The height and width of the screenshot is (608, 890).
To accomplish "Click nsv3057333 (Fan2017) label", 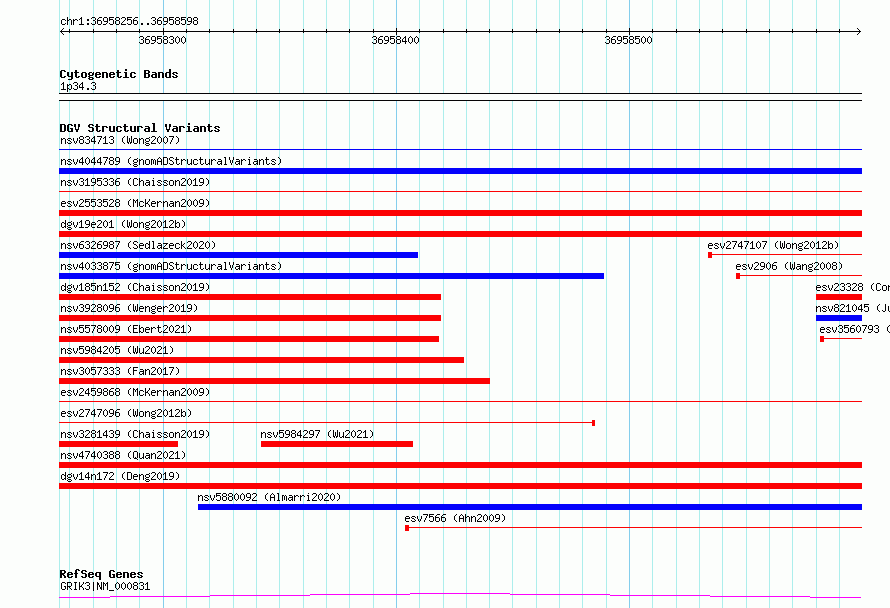I will pos(120,371).
